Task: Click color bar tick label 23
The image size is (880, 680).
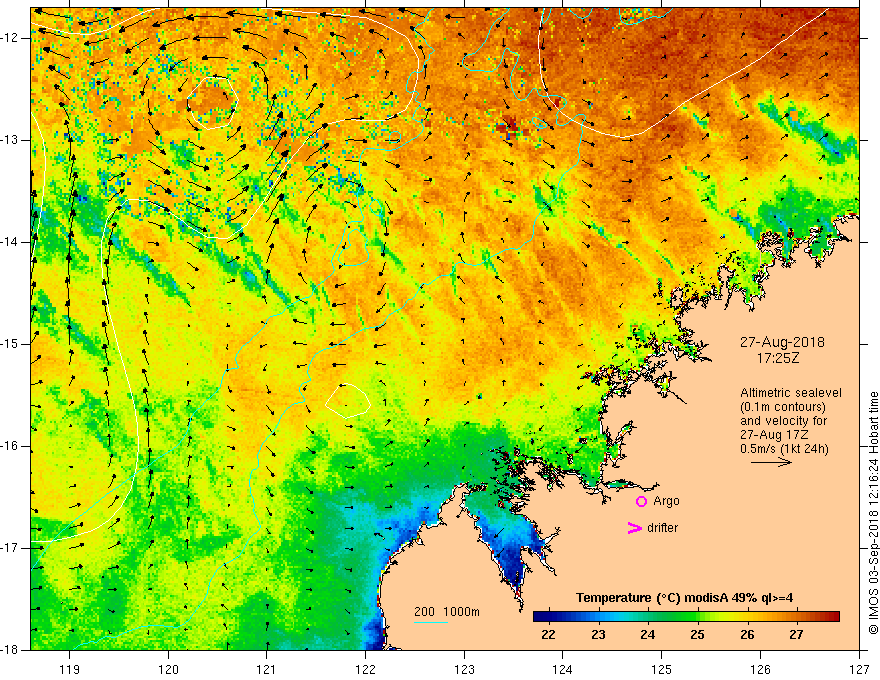Action: coord(598,635)
